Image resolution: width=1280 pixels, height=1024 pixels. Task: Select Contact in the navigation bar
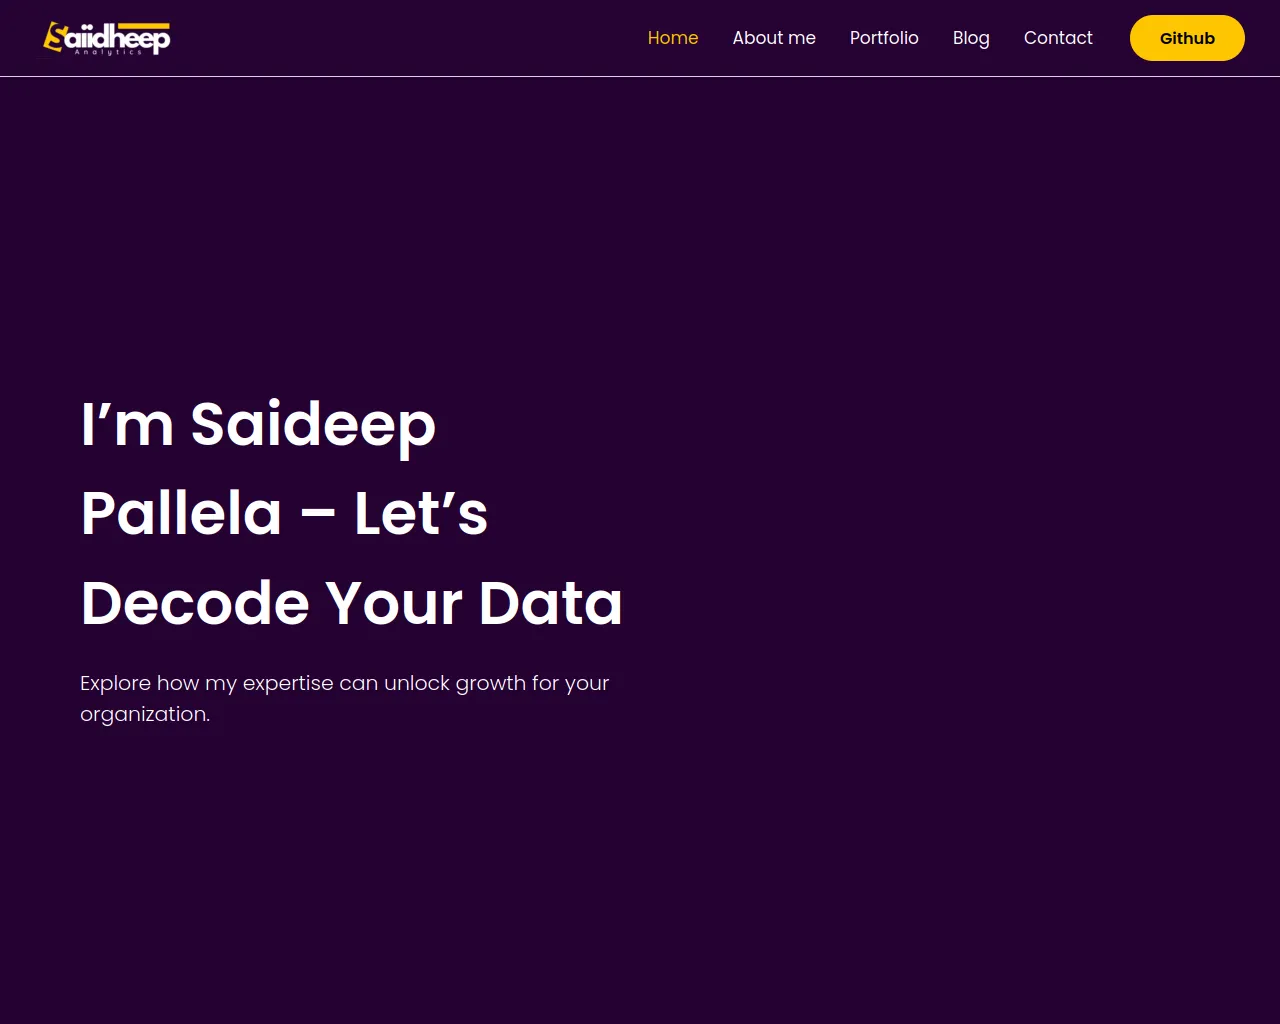1058,38
